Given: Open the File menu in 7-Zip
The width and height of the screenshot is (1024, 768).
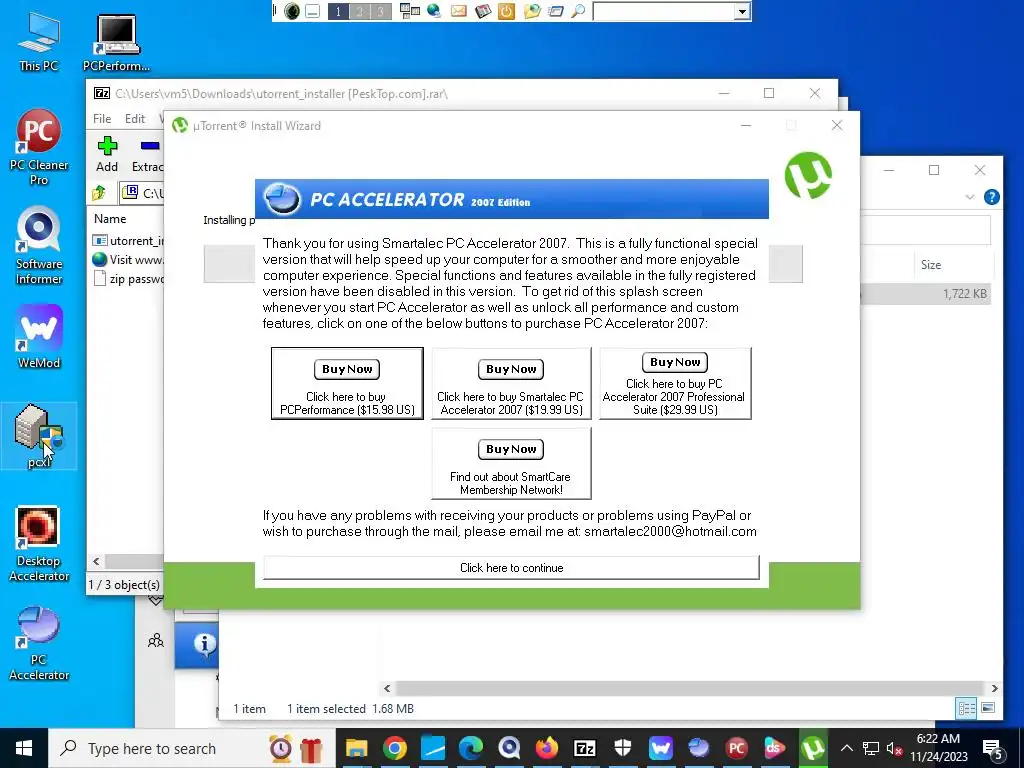Looking at the screenshot, I should tap(102, 118).
